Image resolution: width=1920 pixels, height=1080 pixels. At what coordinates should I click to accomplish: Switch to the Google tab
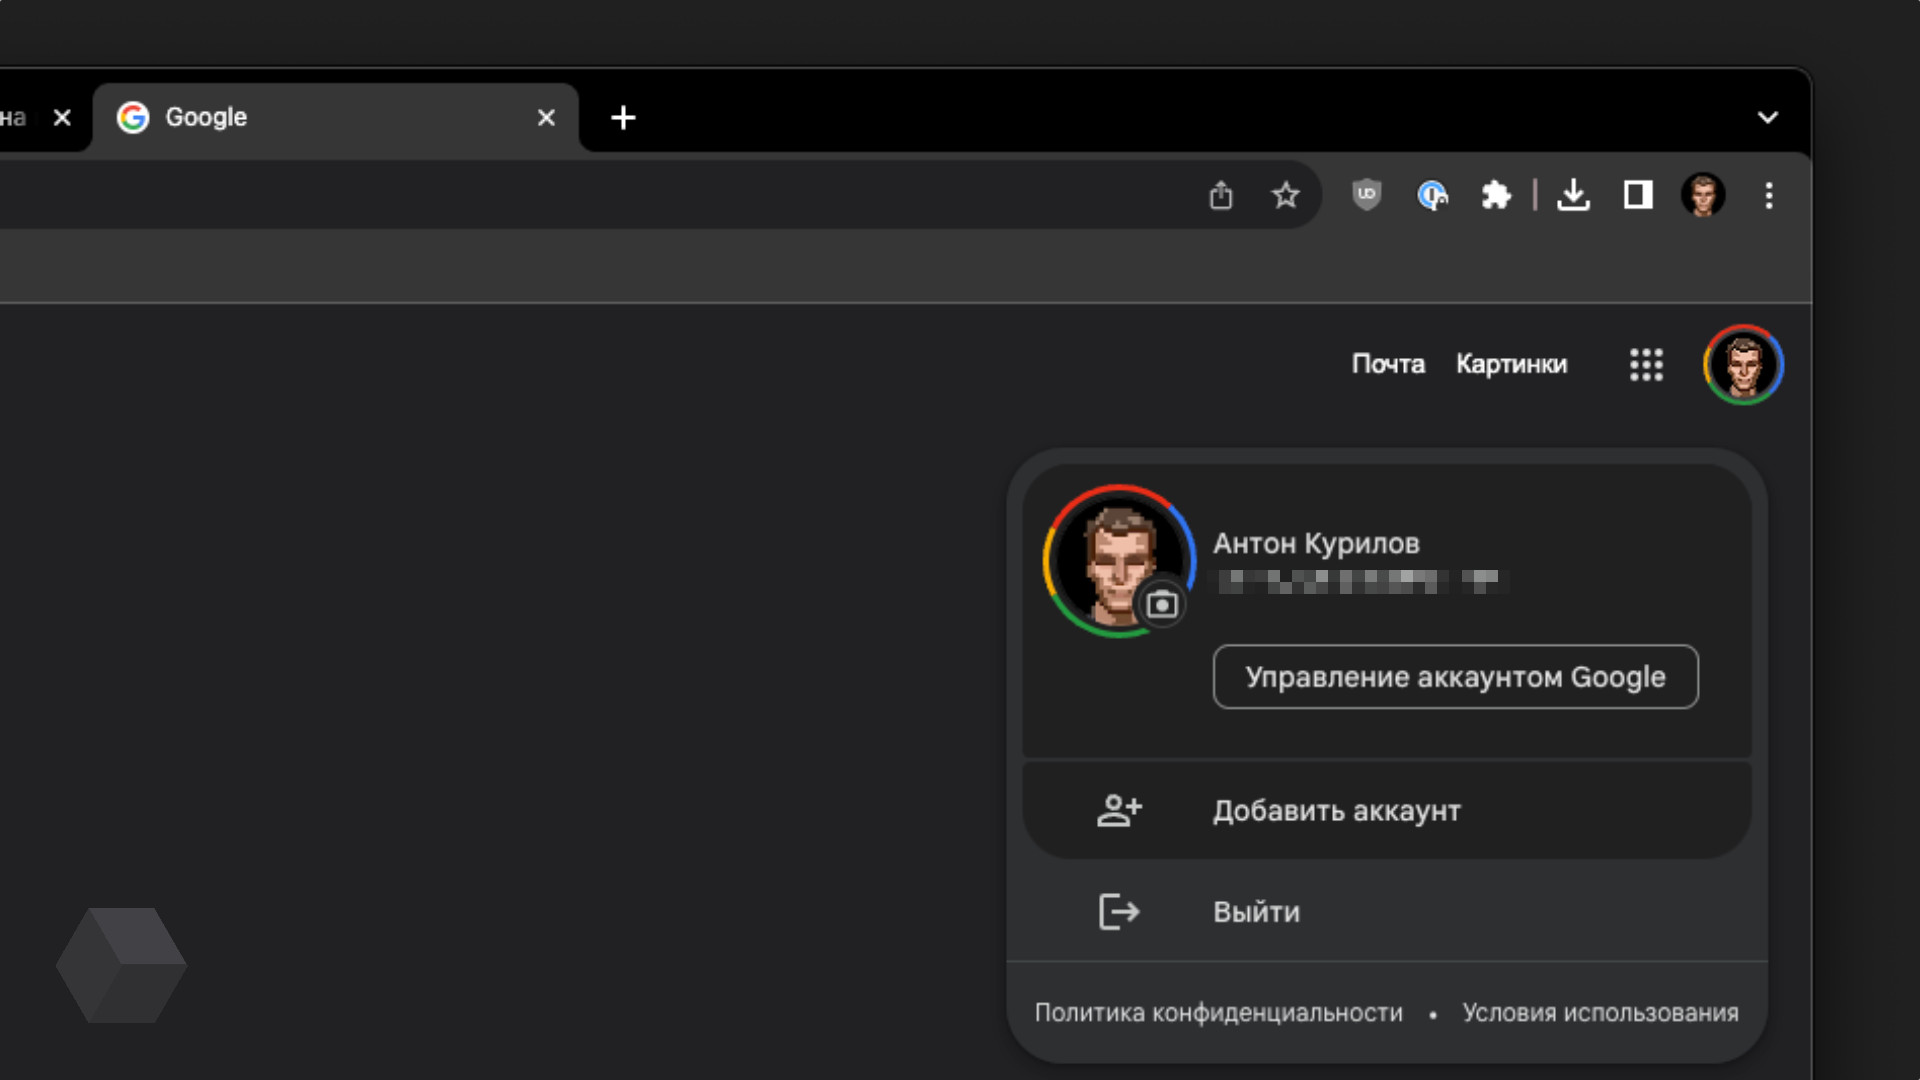300,117
